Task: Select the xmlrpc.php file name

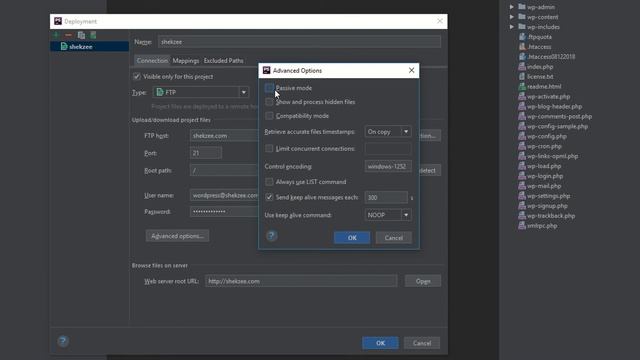Action: point(542,226)
